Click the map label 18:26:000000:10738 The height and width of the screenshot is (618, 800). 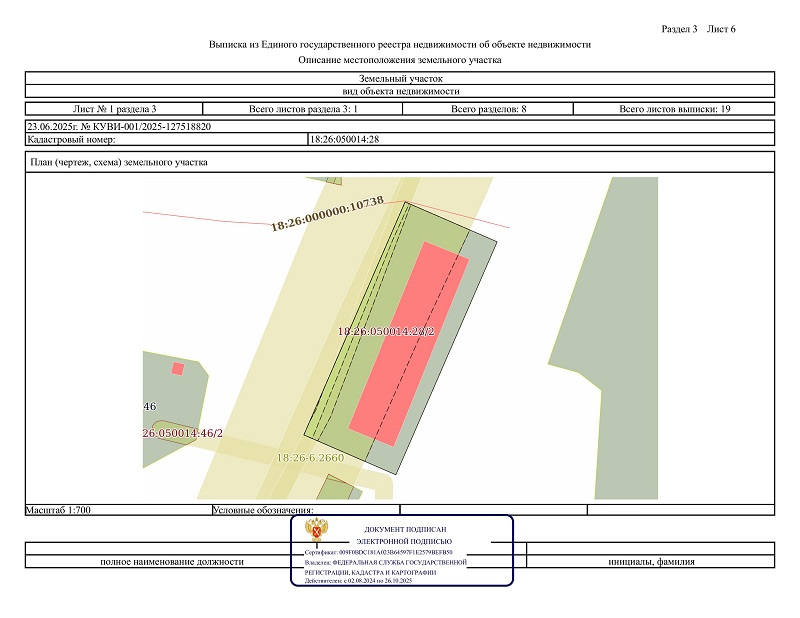(327, 214)
